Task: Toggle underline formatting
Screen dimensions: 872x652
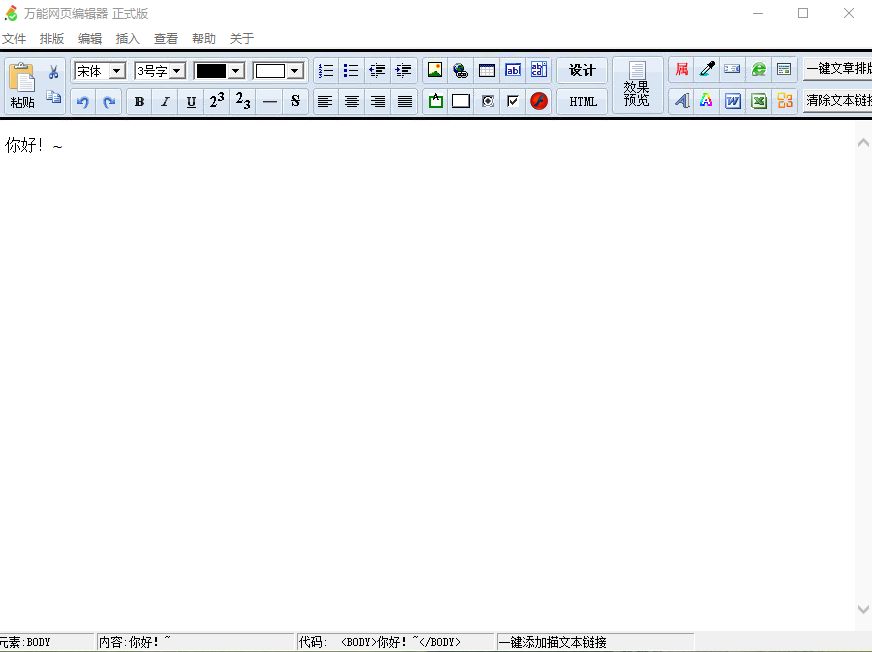Action: tap(191, 101)
